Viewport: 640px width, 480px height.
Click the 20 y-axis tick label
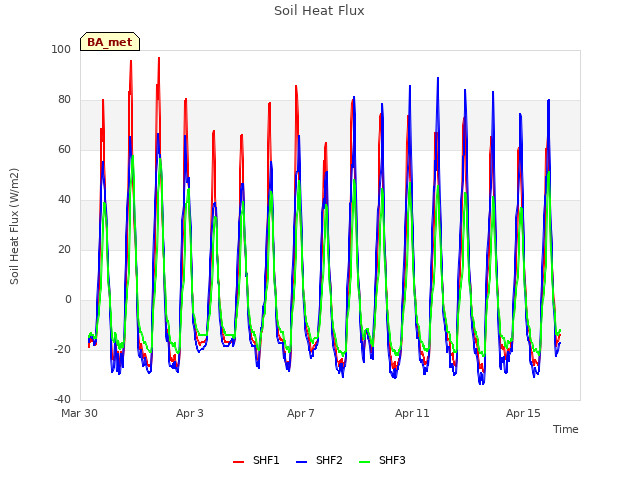pos(64,250)
